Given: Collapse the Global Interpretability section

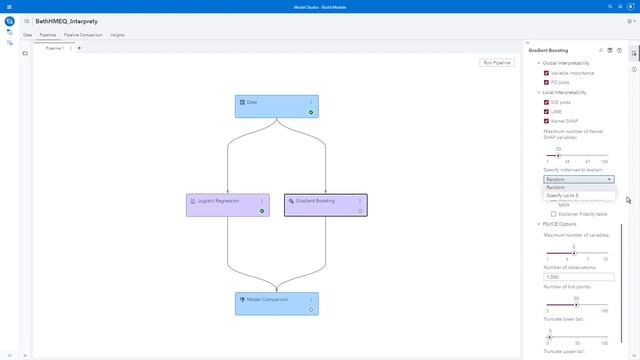Looking at the screenshot, I should pyautogui.click(x=538, y=63).
